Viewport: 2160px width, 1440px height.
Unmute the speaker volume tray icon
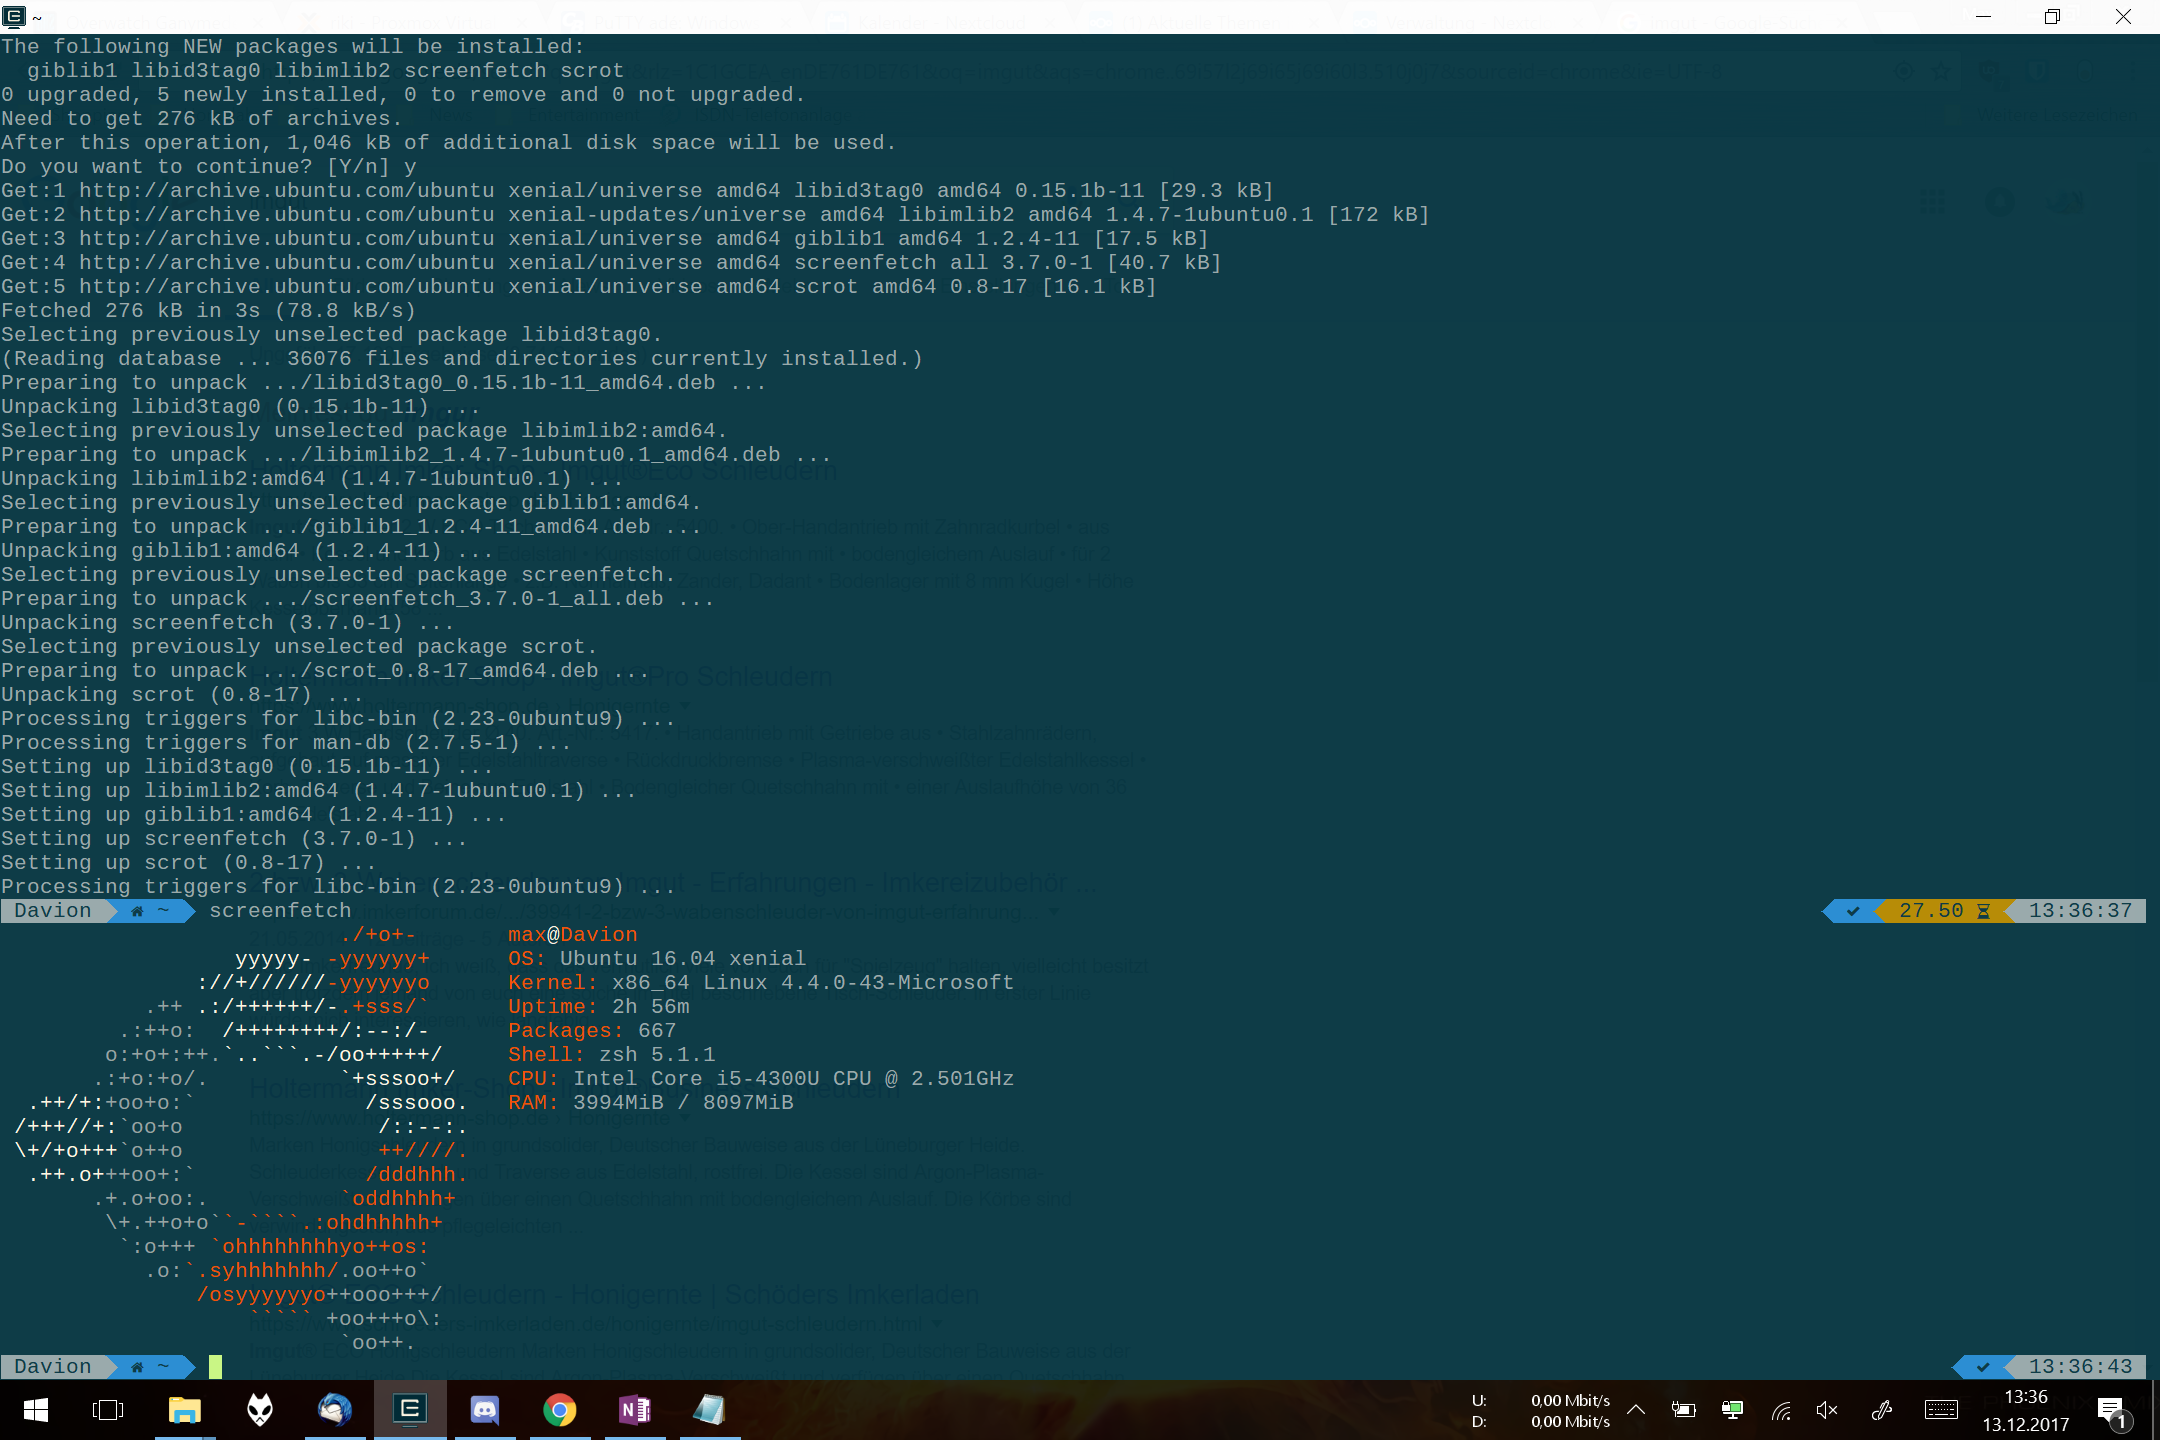(x=1827, y=1410)
